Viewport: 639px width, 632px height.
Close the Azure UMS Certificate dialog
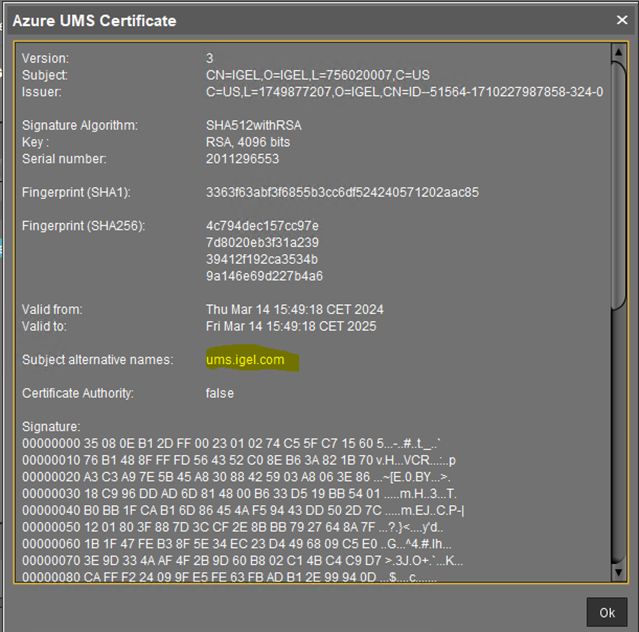coord(621,19)
